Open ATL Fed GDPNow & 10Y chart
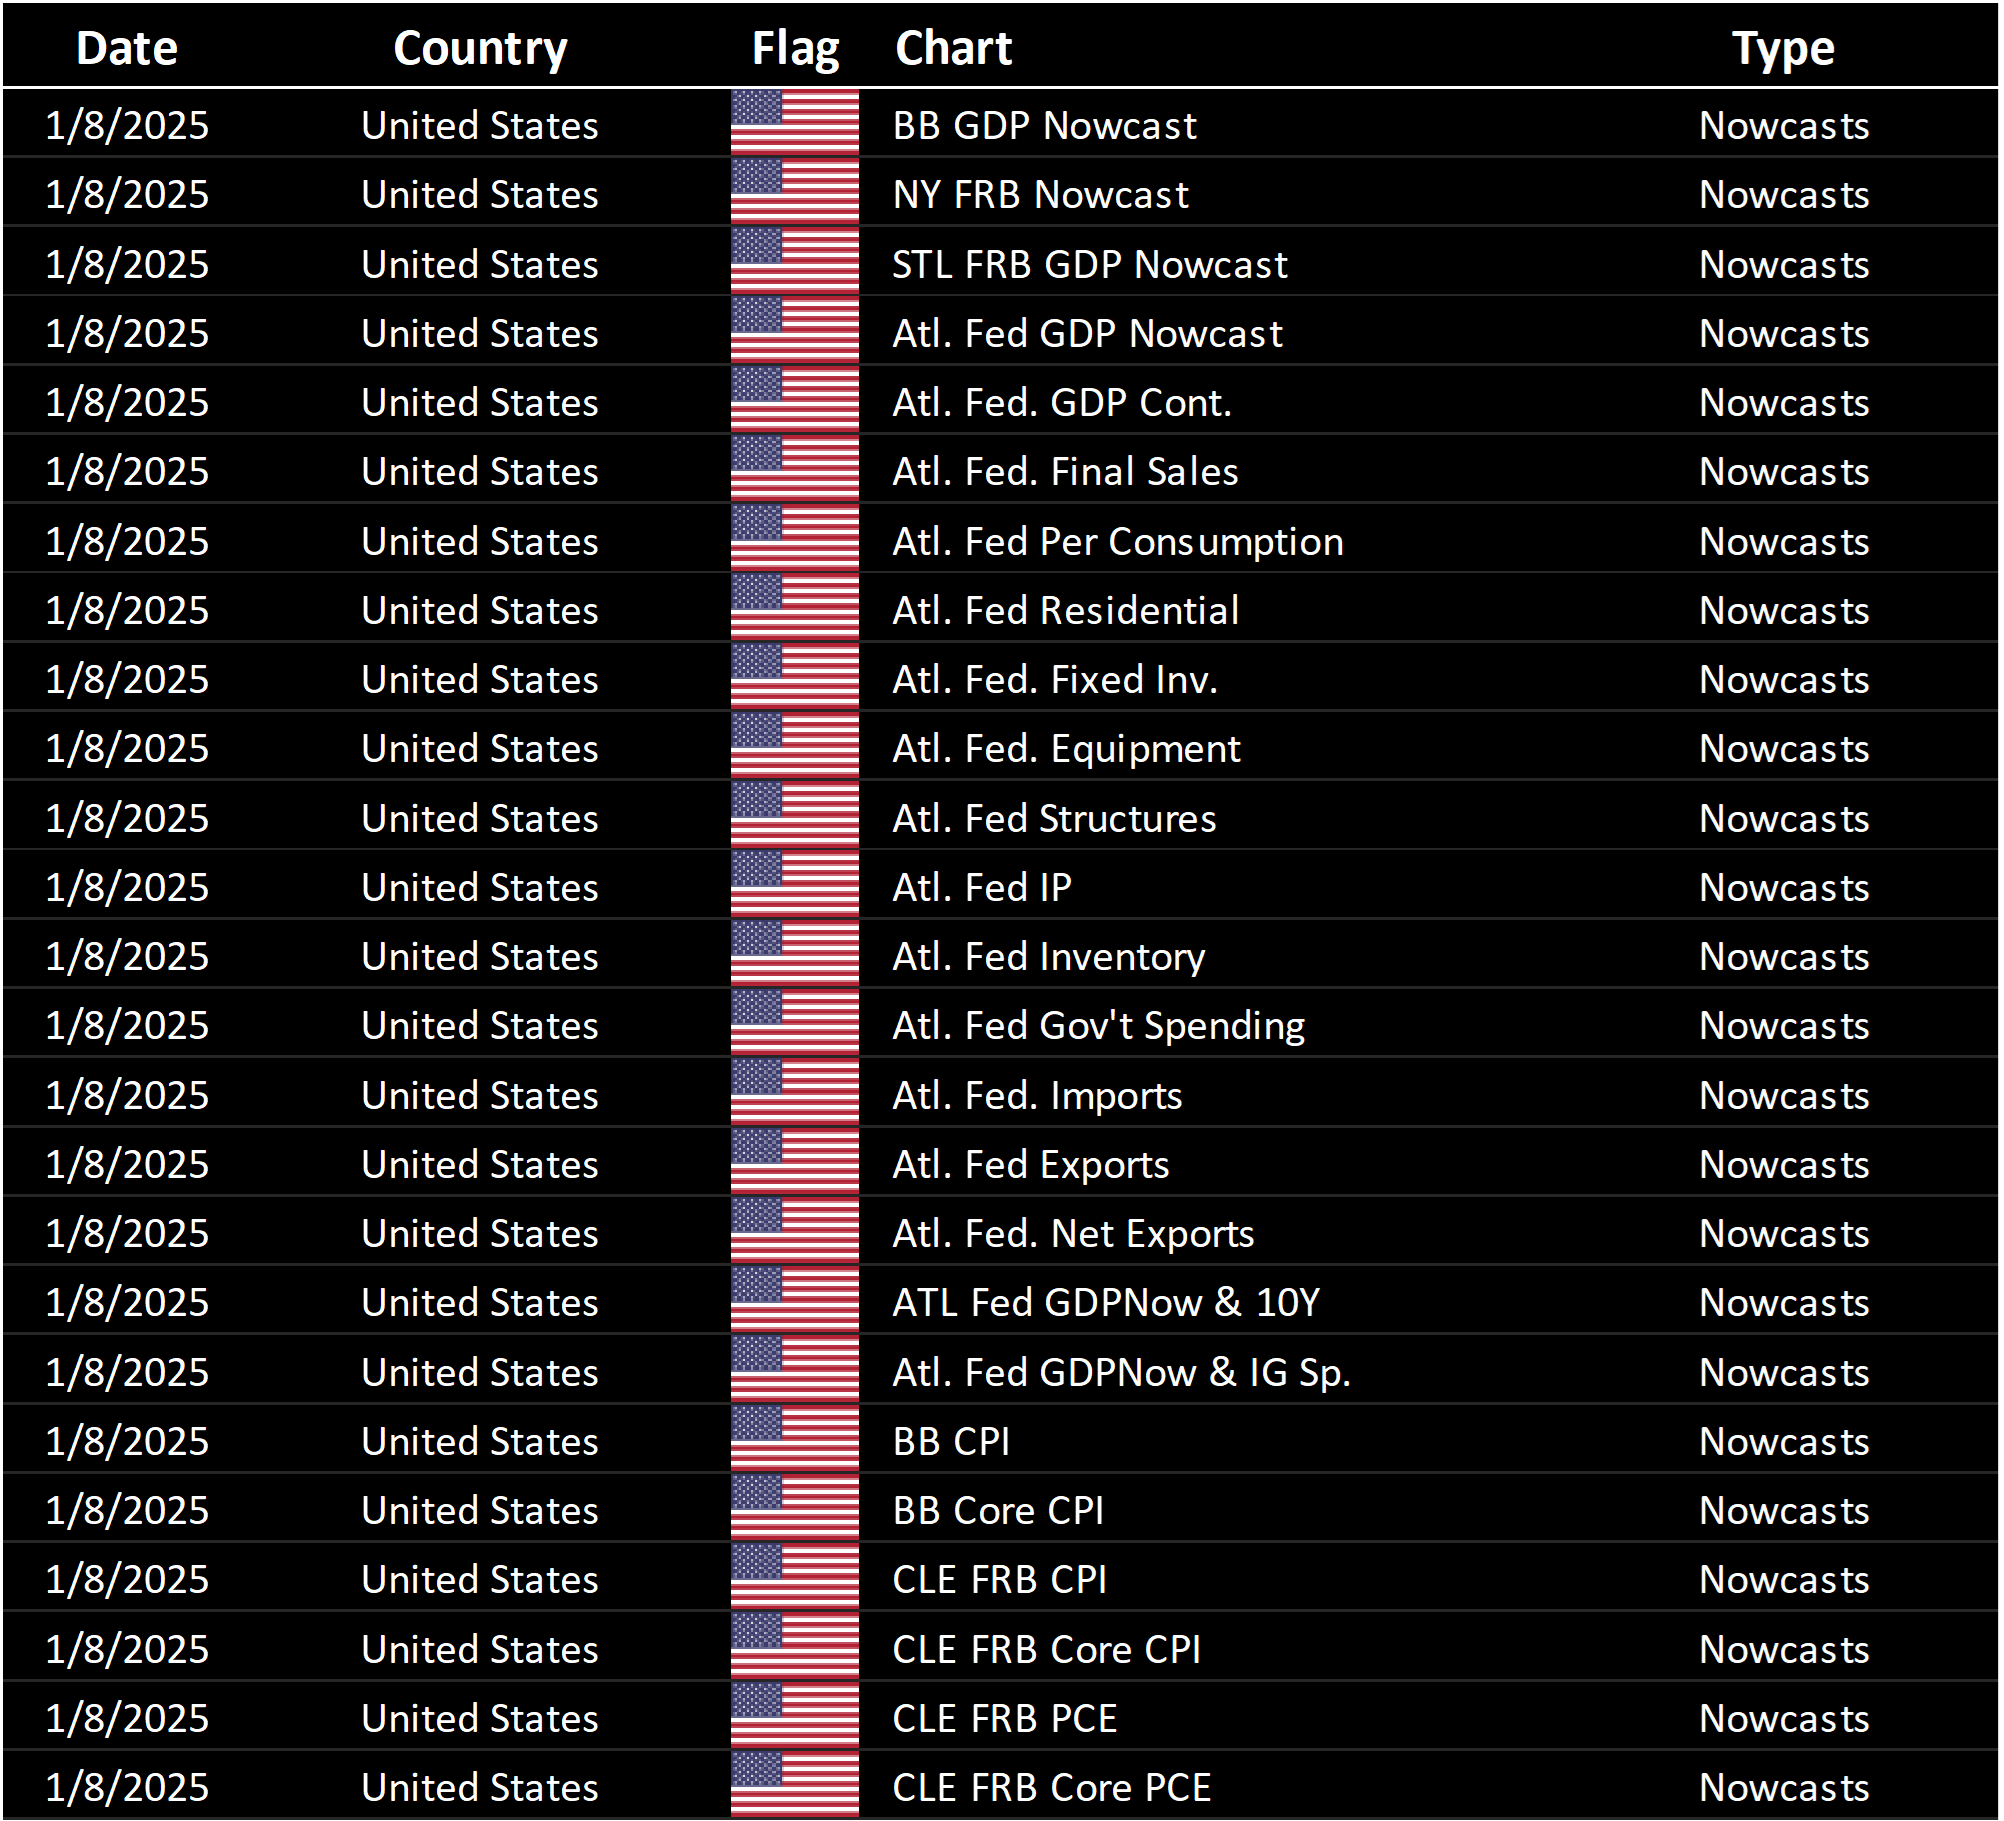2004x1821 pixels. point(1106,1302)
